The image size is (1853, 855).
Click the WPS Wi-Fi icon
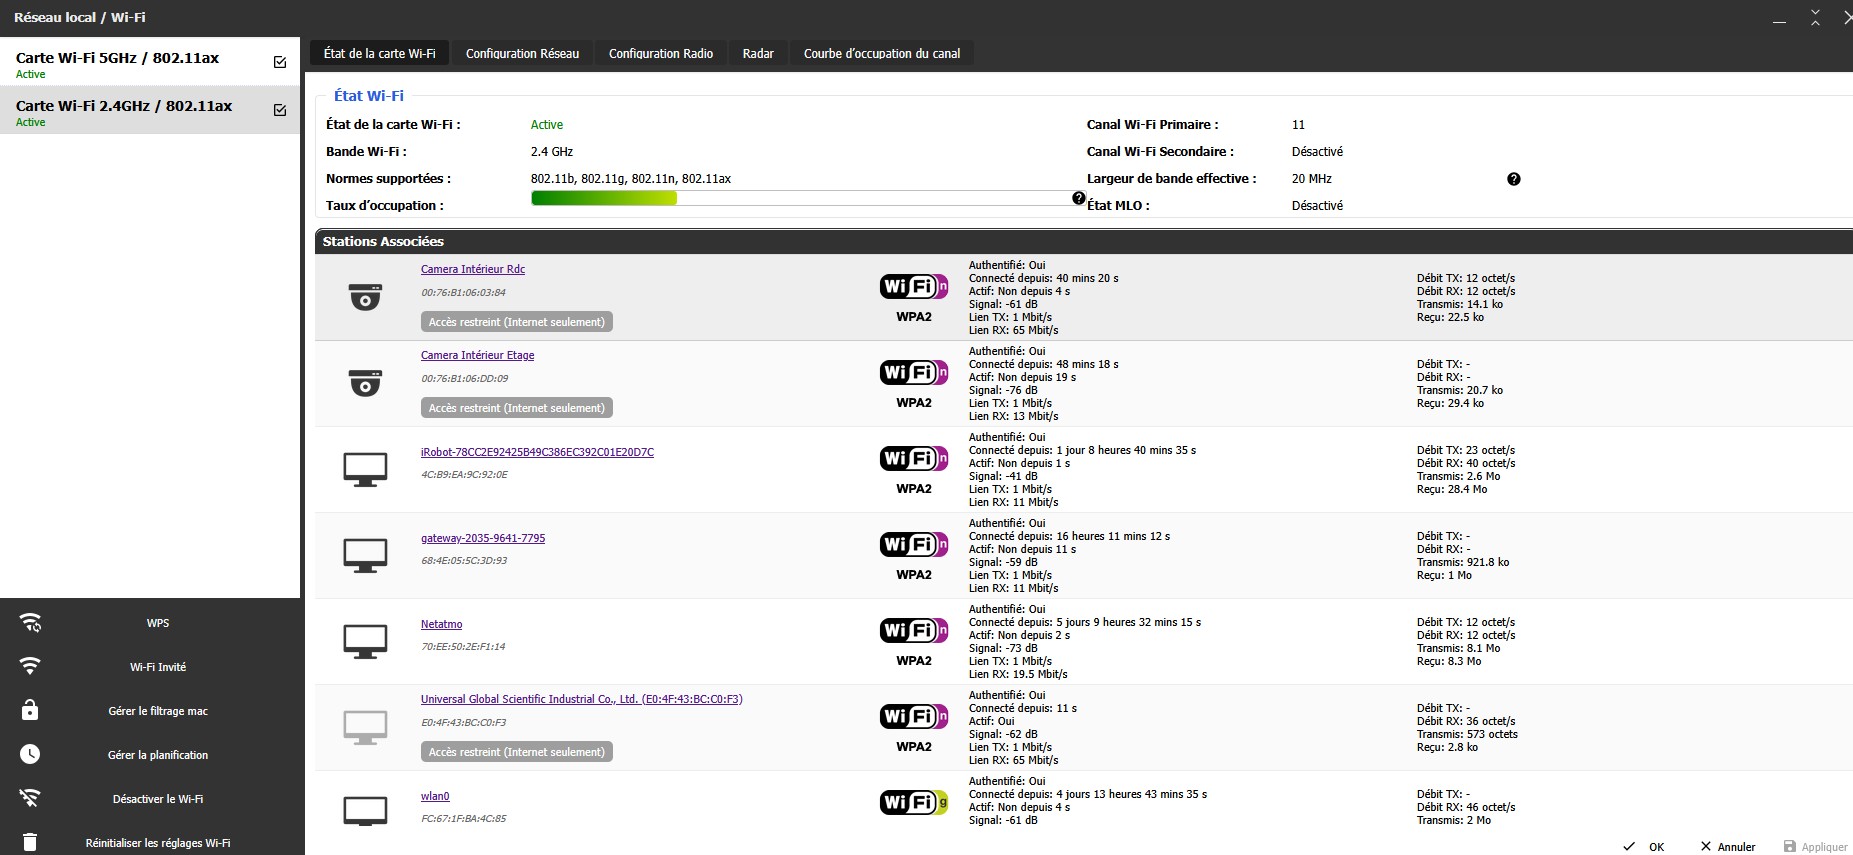(31, 623)
